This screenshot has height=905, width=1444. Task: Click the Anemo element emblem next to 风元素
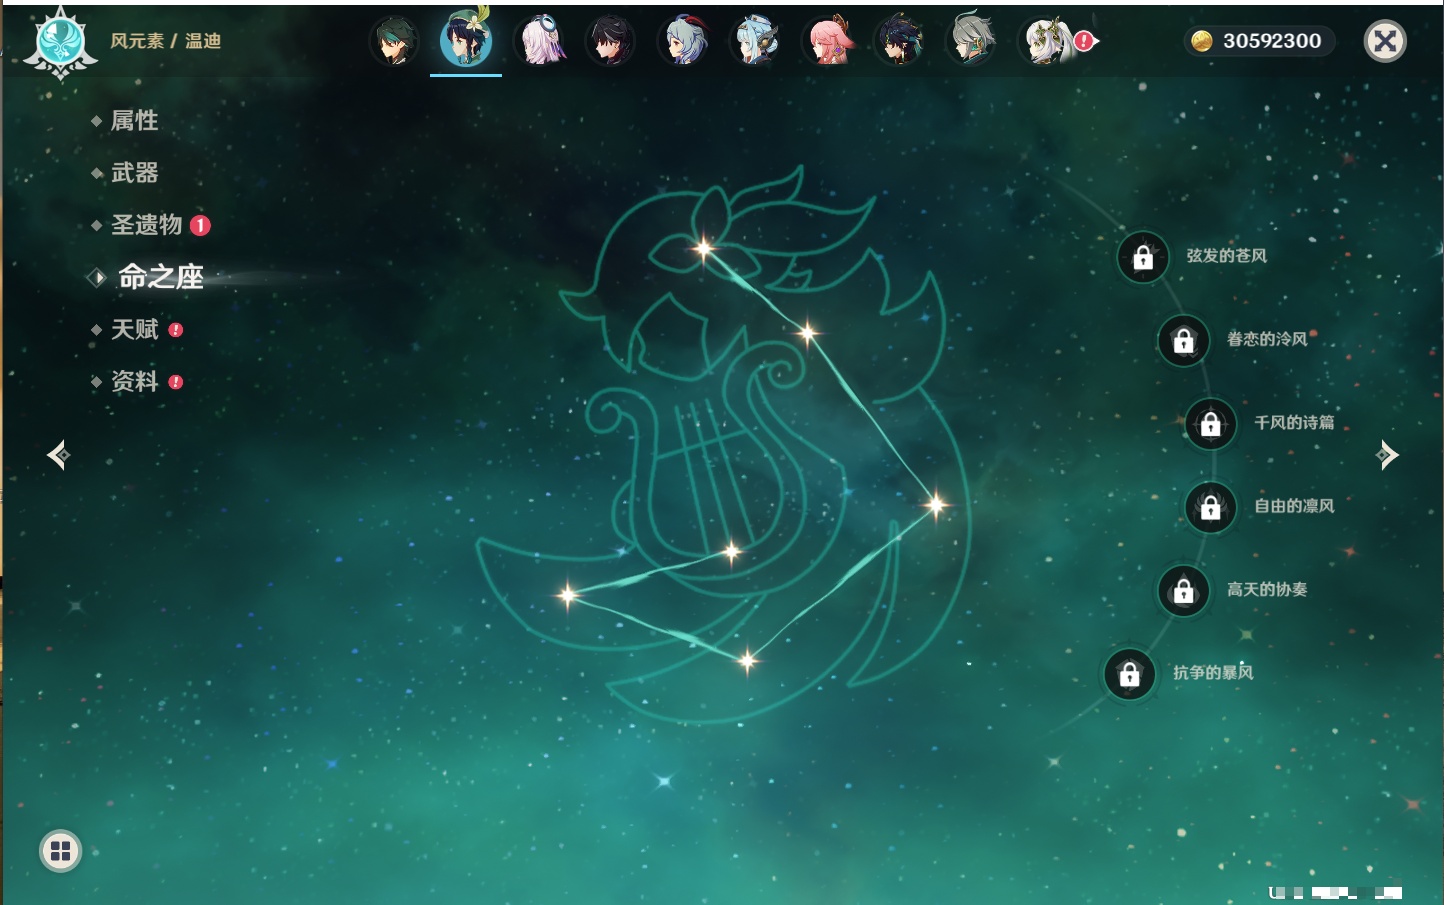coord(60,42)
